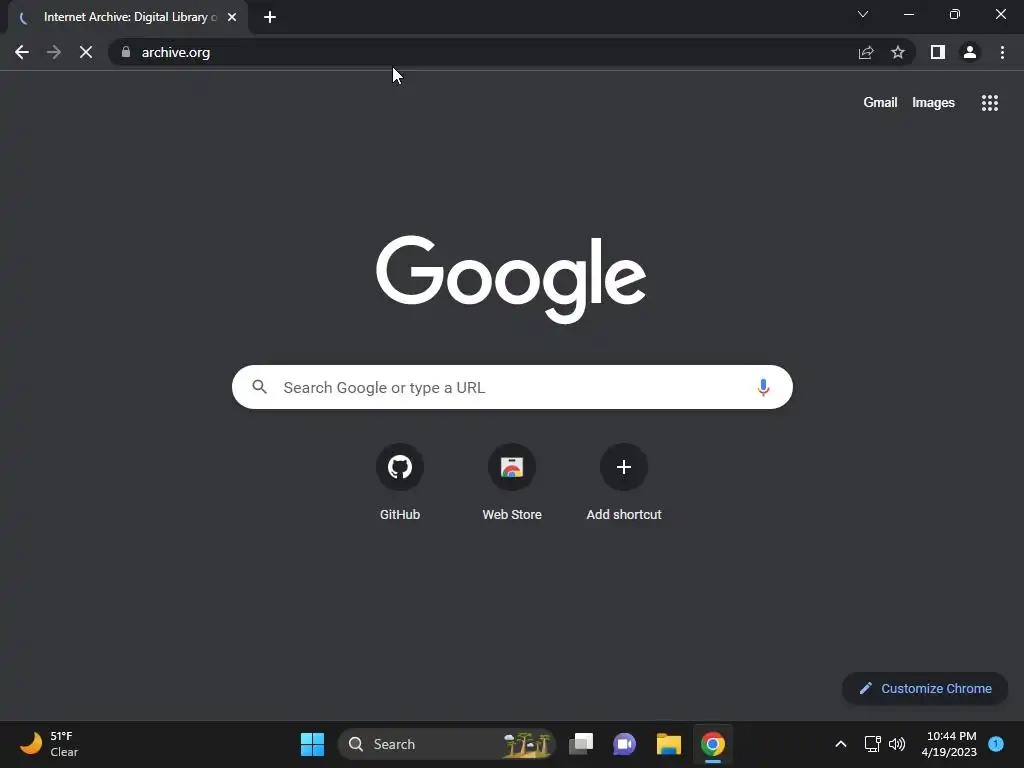The width and height of the screenshot is (1024, 768).
Task: Open File Explorer from the taskbar
Action: click(669, 744)
